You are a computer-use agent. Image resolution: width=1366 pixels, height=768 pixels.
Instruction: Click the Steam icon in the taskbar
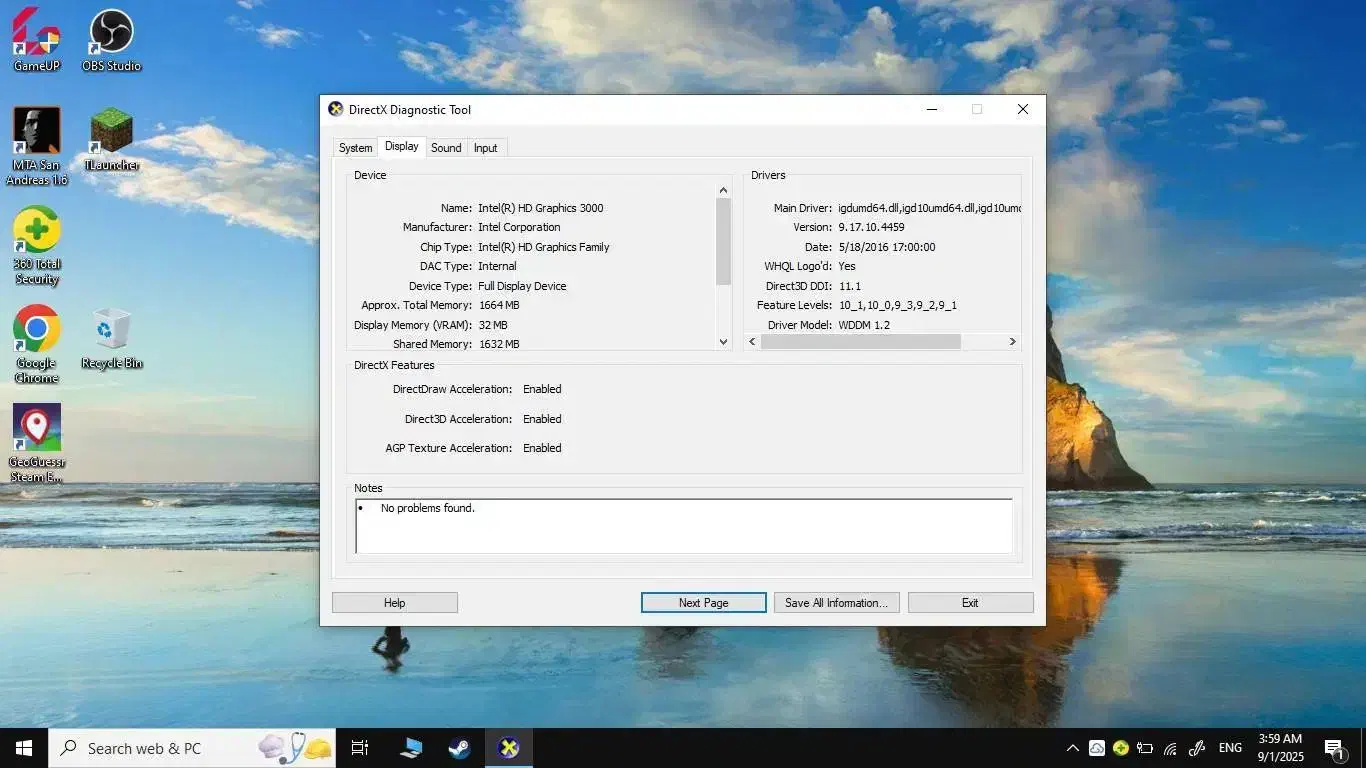point(459,748)
